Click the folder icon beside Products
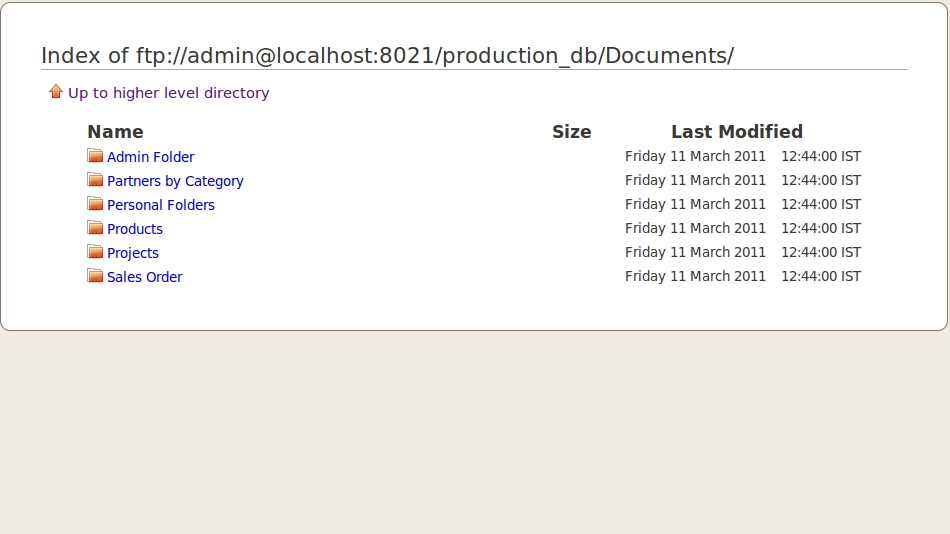 point(95,227)
